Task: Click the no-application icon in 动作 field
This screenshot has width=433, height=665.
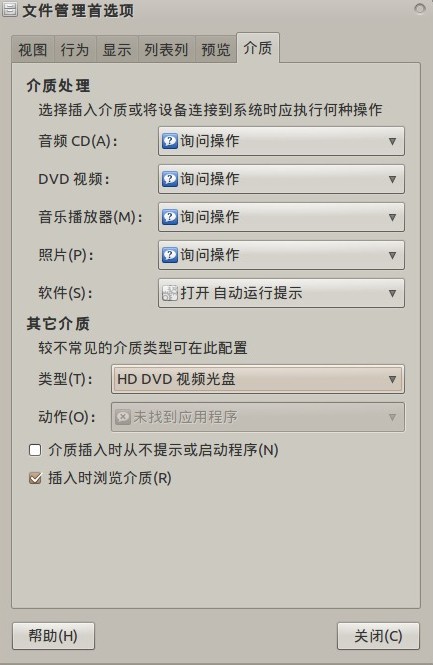Action: pos(123,417)
